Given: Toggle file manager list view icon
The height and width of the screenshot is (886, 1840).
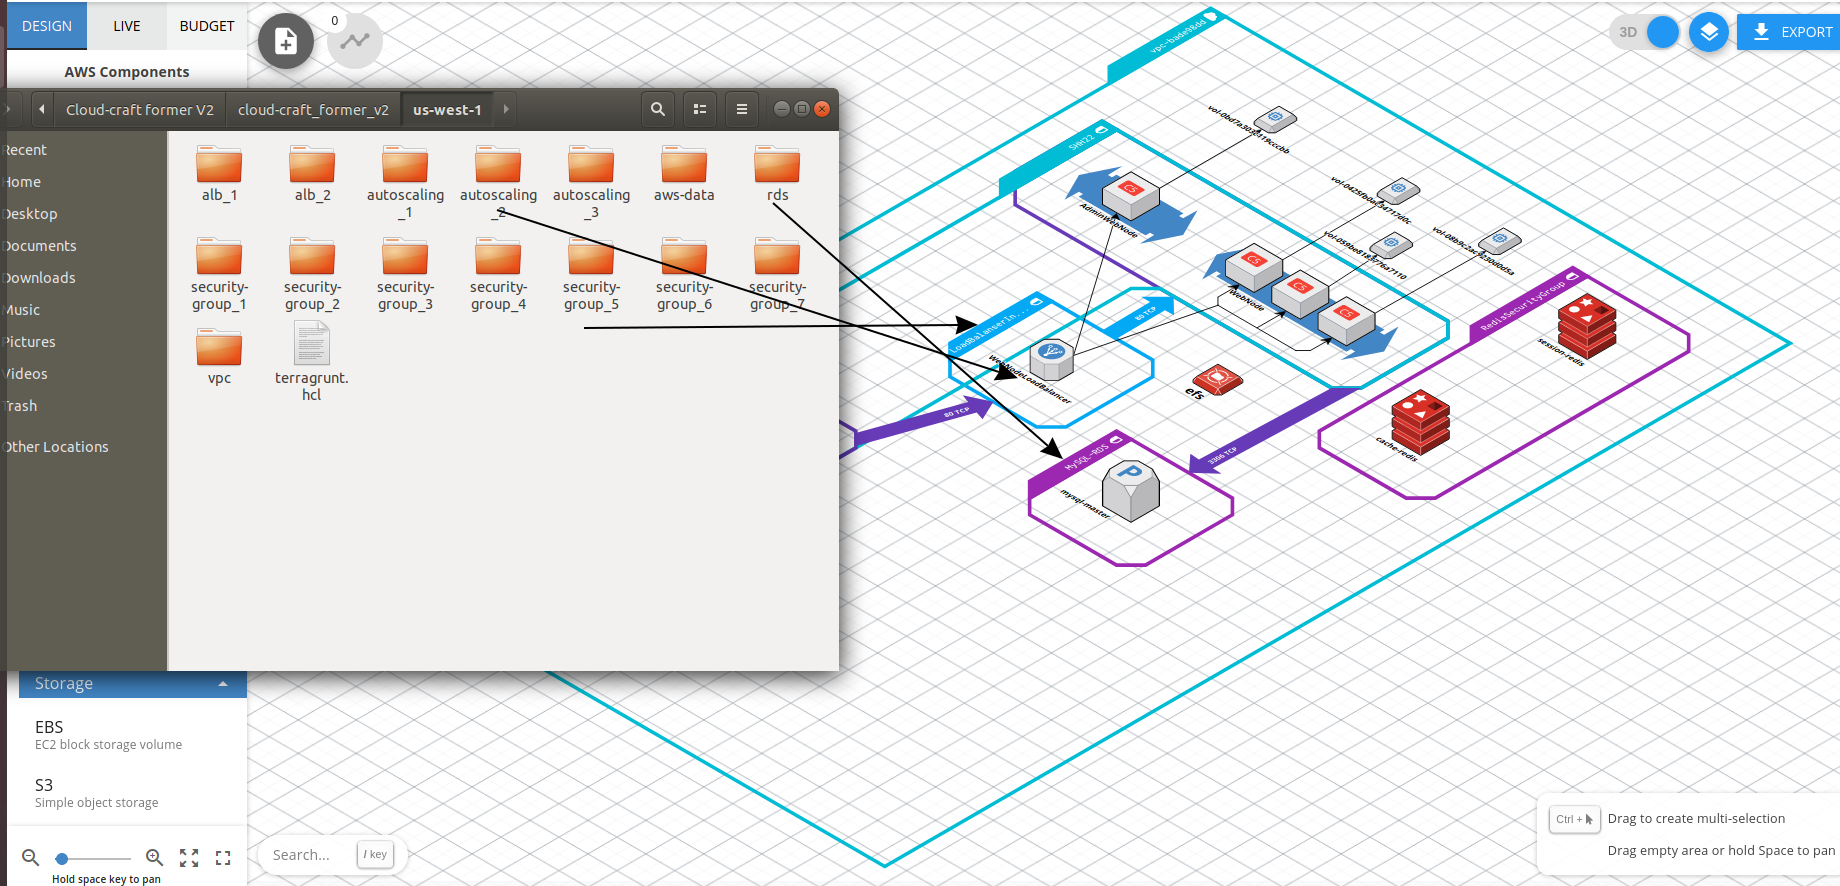Looking at the screenshot, I should (700, 109).
